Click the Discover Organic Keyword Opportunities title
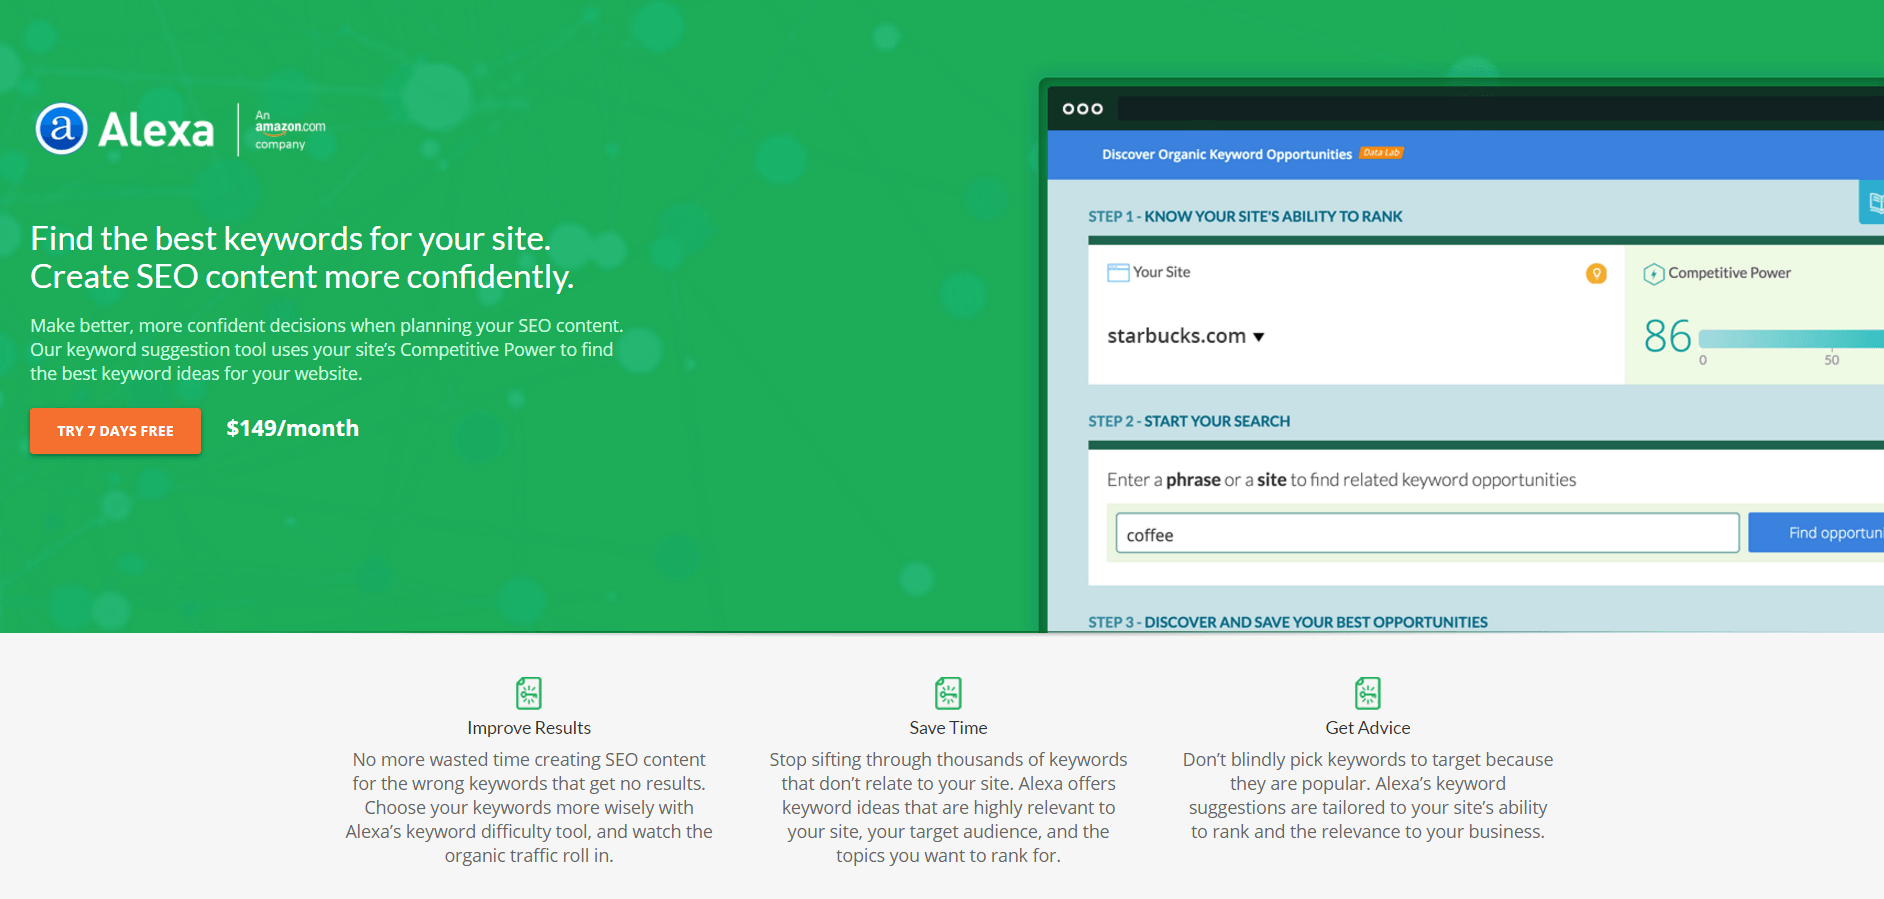The image size is (1884, 899). (x=1227, y=154)
